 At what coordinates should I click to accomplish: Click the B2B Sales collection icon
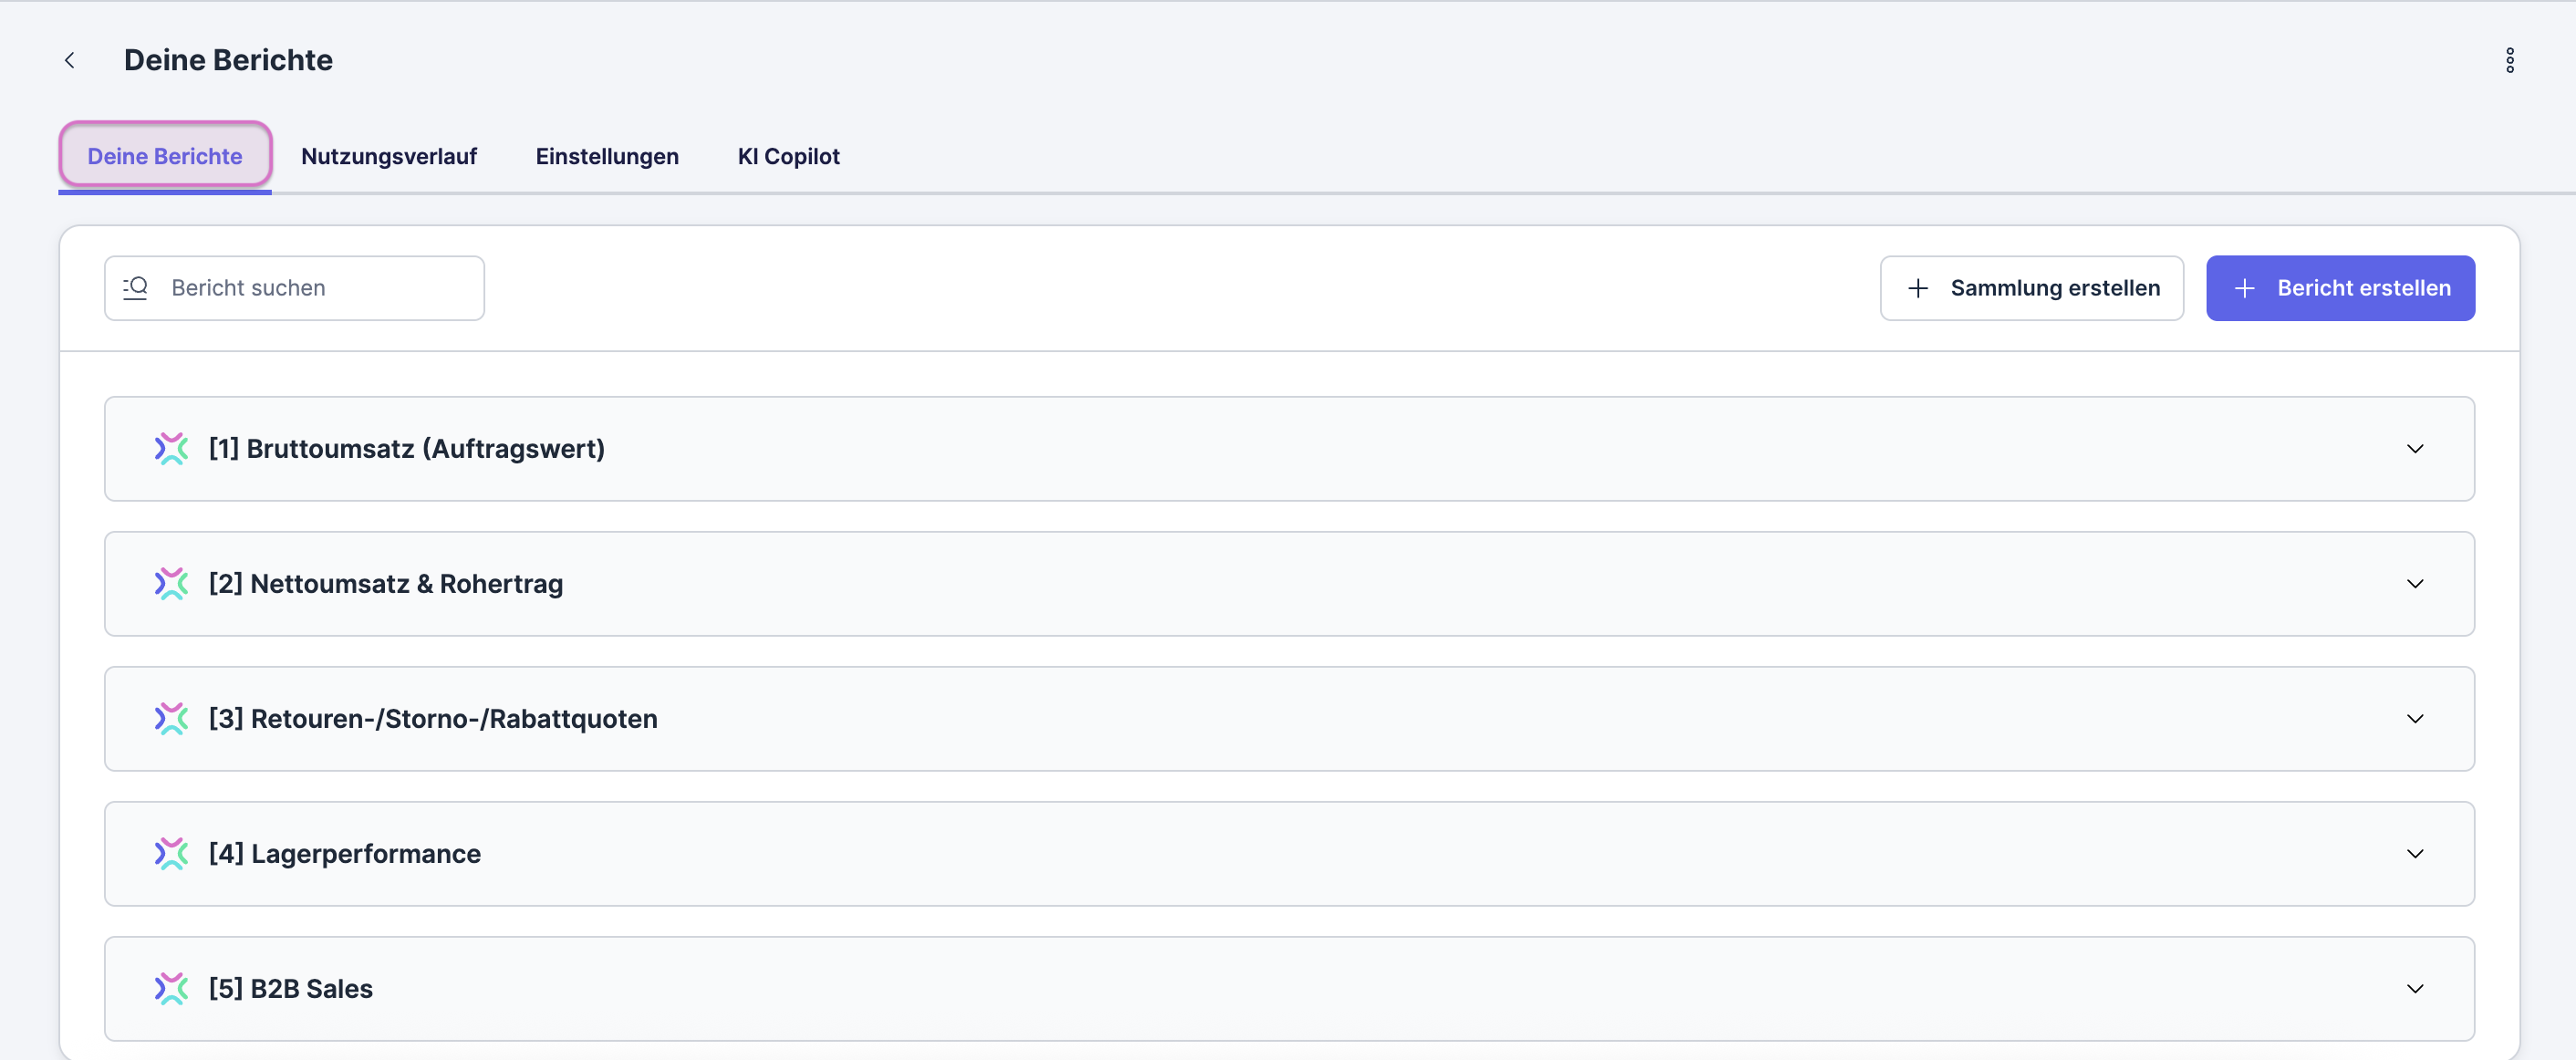tap(171, 989)
